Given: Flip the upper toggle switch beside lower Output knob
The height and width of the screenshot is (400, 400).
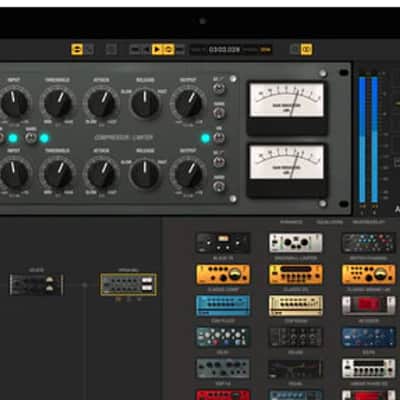Looking at the screenshot, I should pos(219,162).
